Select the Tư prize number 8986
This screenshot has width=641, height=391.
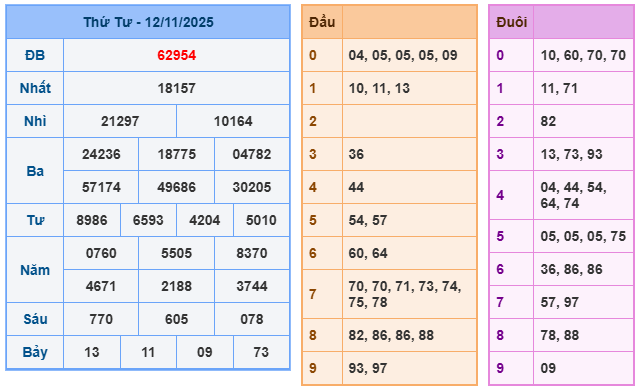92,220
